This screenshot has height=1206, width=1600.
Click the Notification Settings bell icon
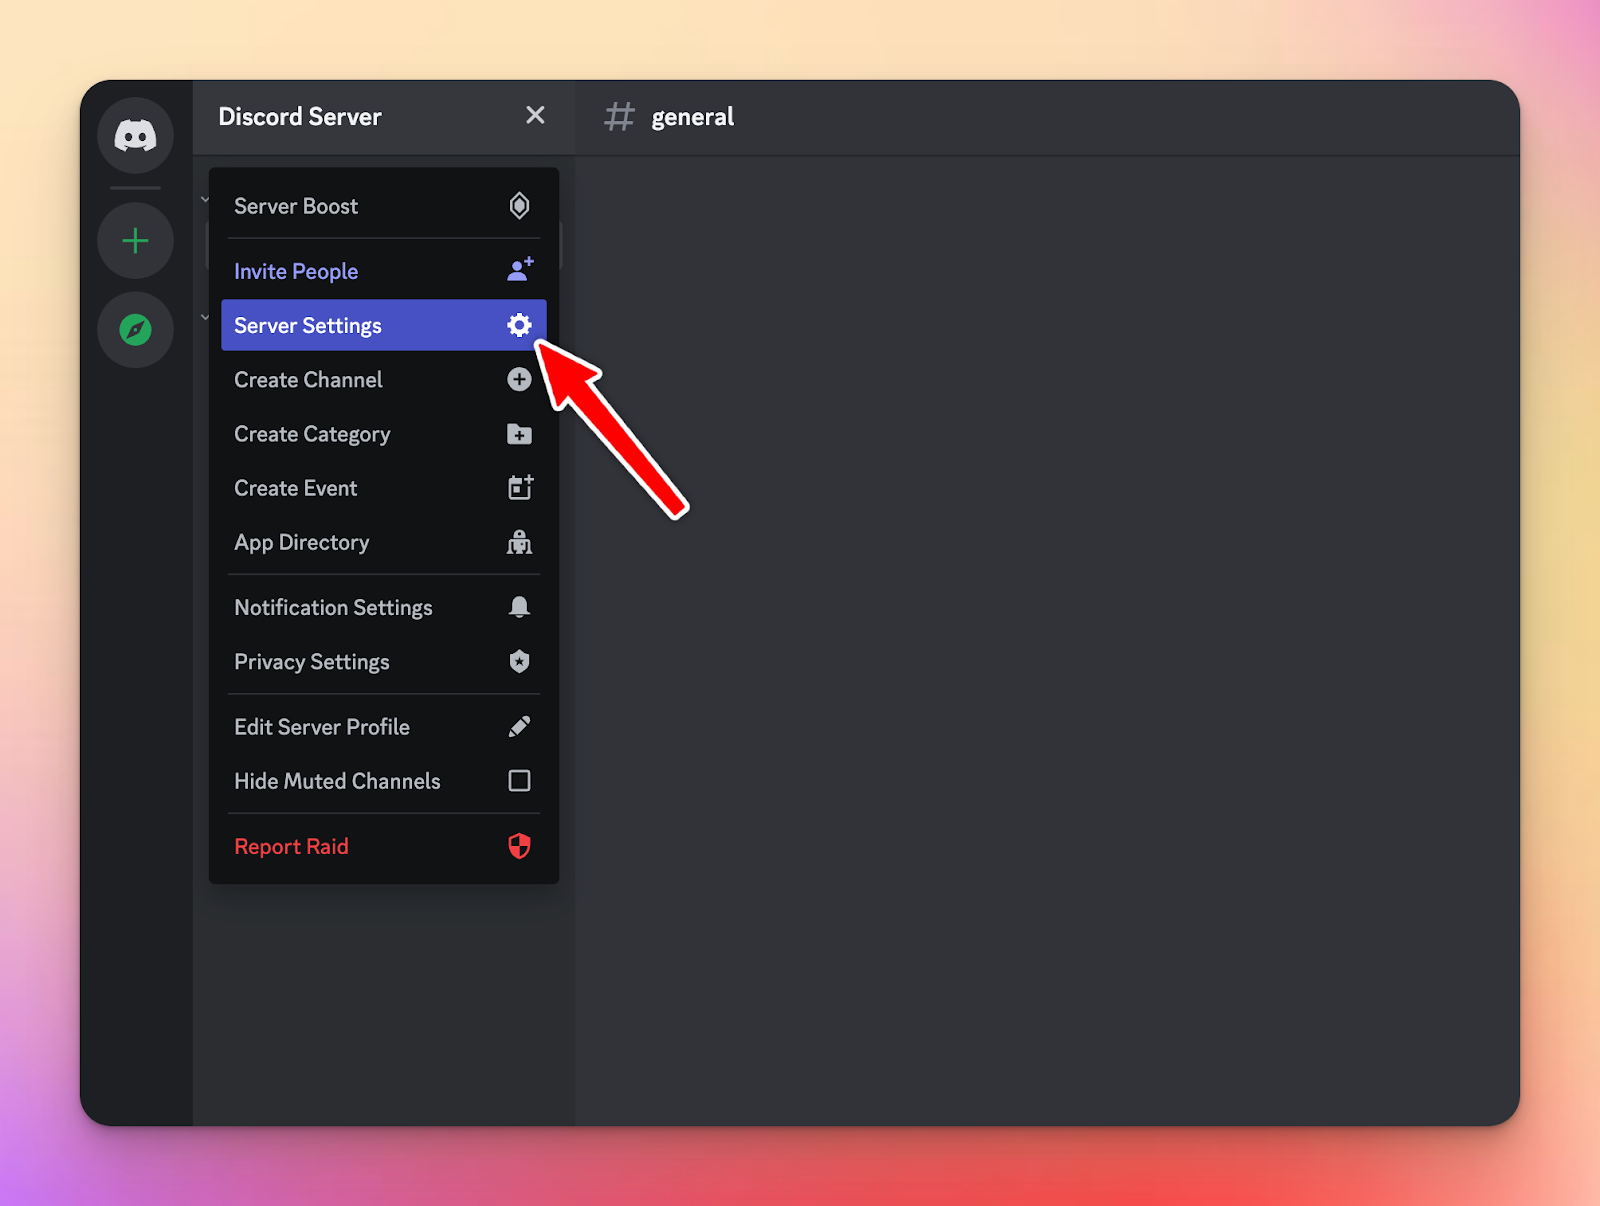coord(519,607)
